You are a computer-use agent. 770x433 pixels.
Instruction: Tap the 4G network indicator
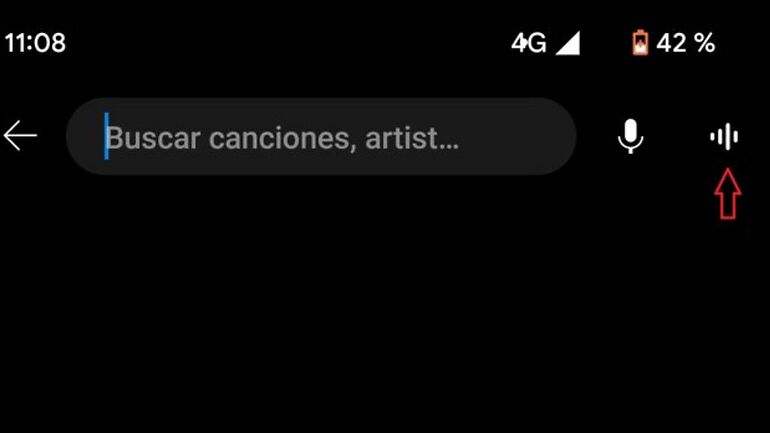coord(528,43)
